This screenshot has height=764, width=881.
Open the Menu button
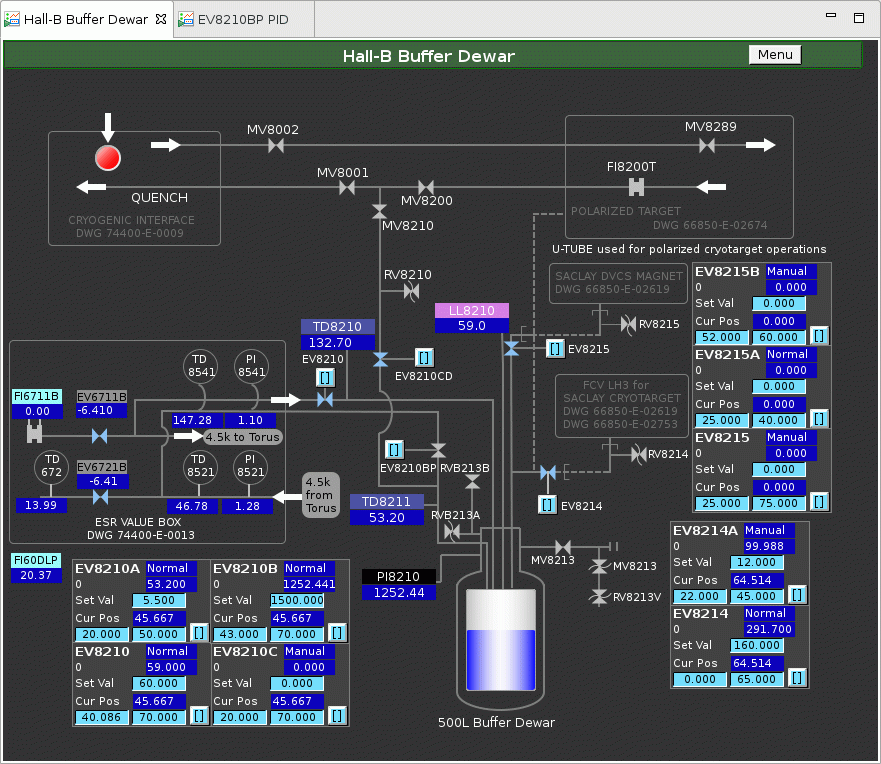[774, 55]
